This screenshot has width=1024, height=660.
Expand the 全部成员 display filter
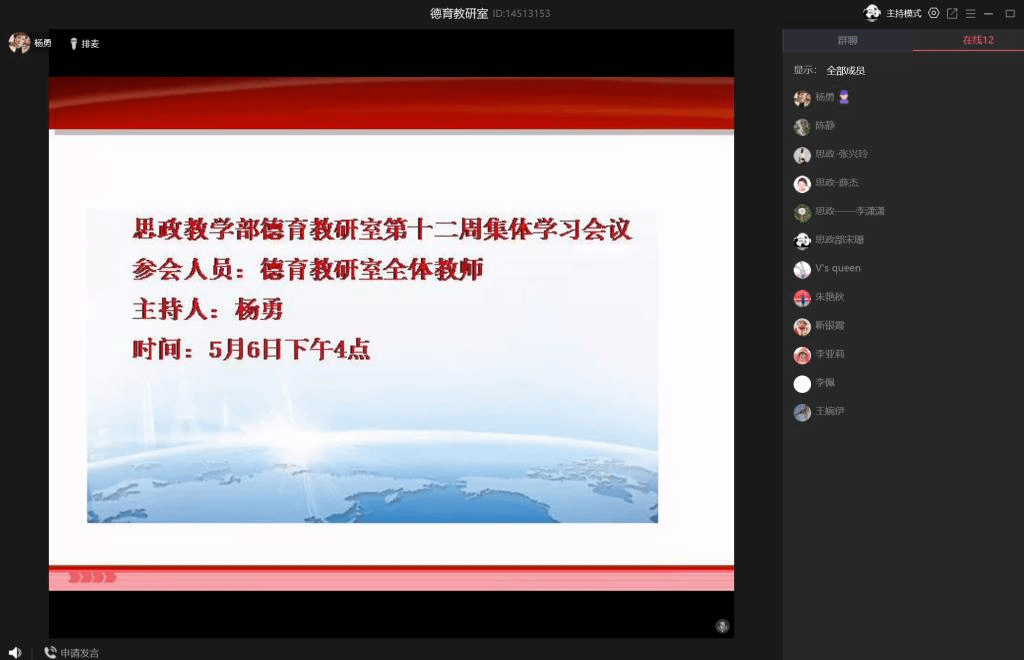tap(845, 71)
